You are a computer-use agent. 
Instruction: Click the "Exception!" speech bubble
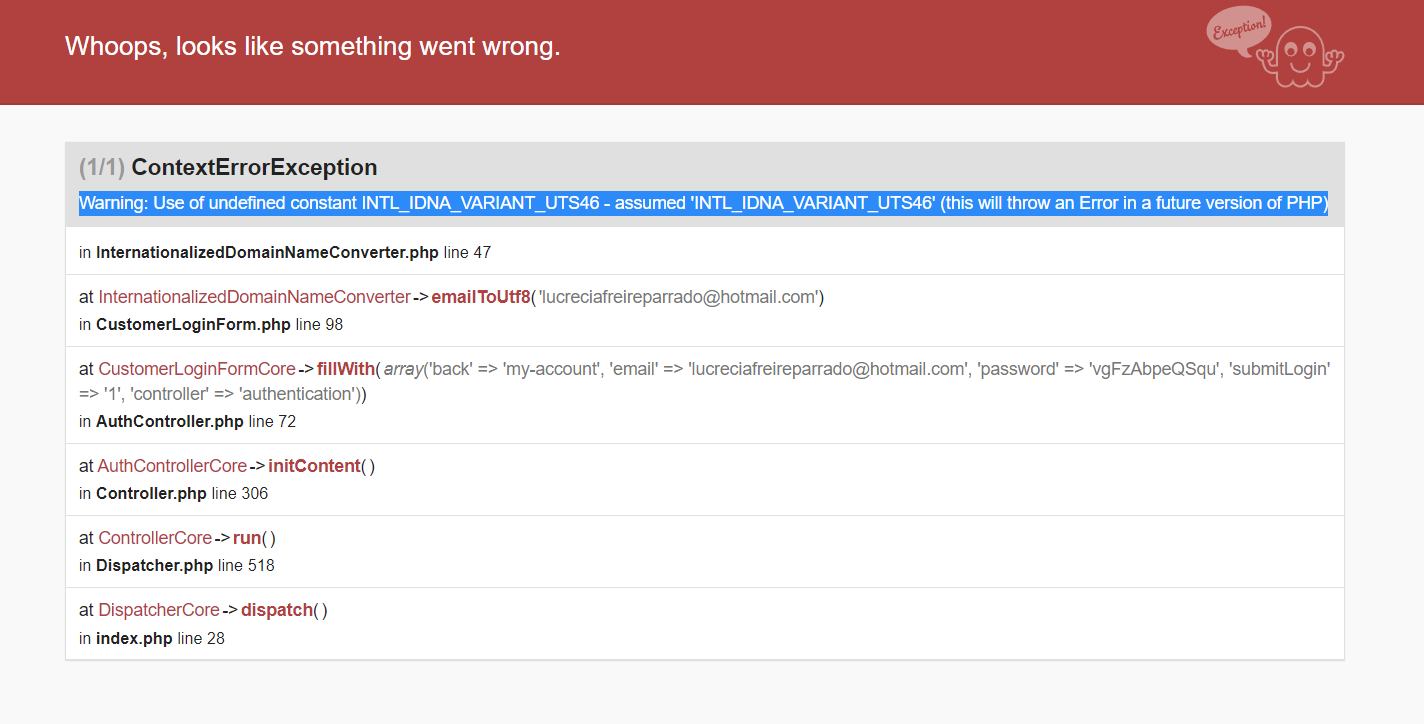click(x=1239, y=29)
